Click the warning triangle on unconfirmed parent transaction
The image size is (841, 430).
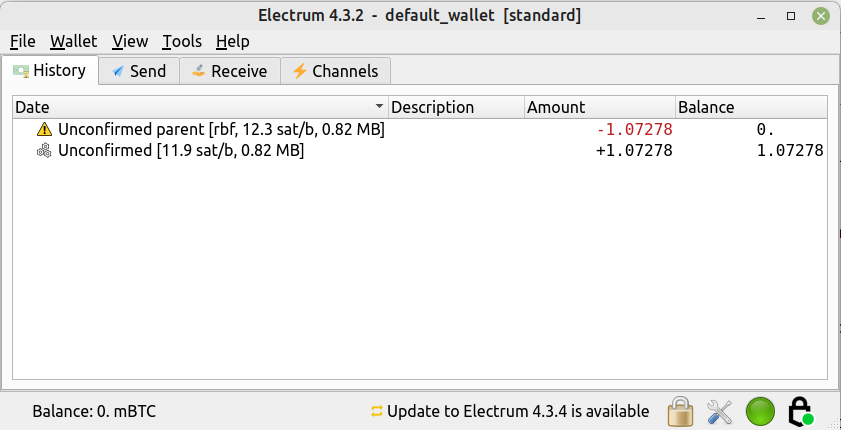45,129
